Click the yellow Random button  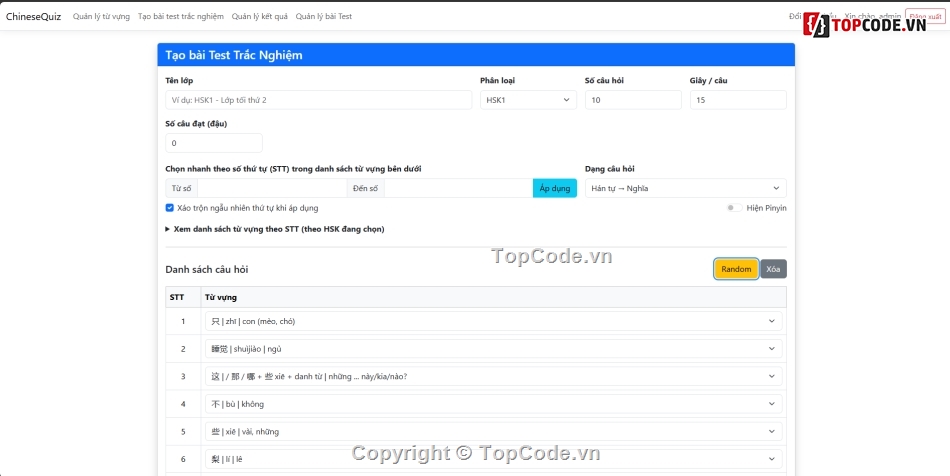(x=736, y=269)
